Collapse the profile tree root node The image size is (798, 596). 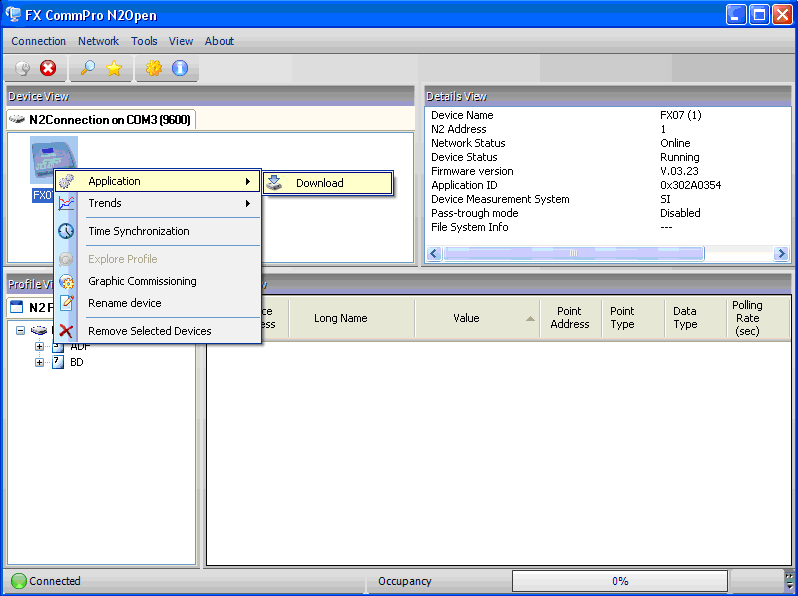[20, 330]
